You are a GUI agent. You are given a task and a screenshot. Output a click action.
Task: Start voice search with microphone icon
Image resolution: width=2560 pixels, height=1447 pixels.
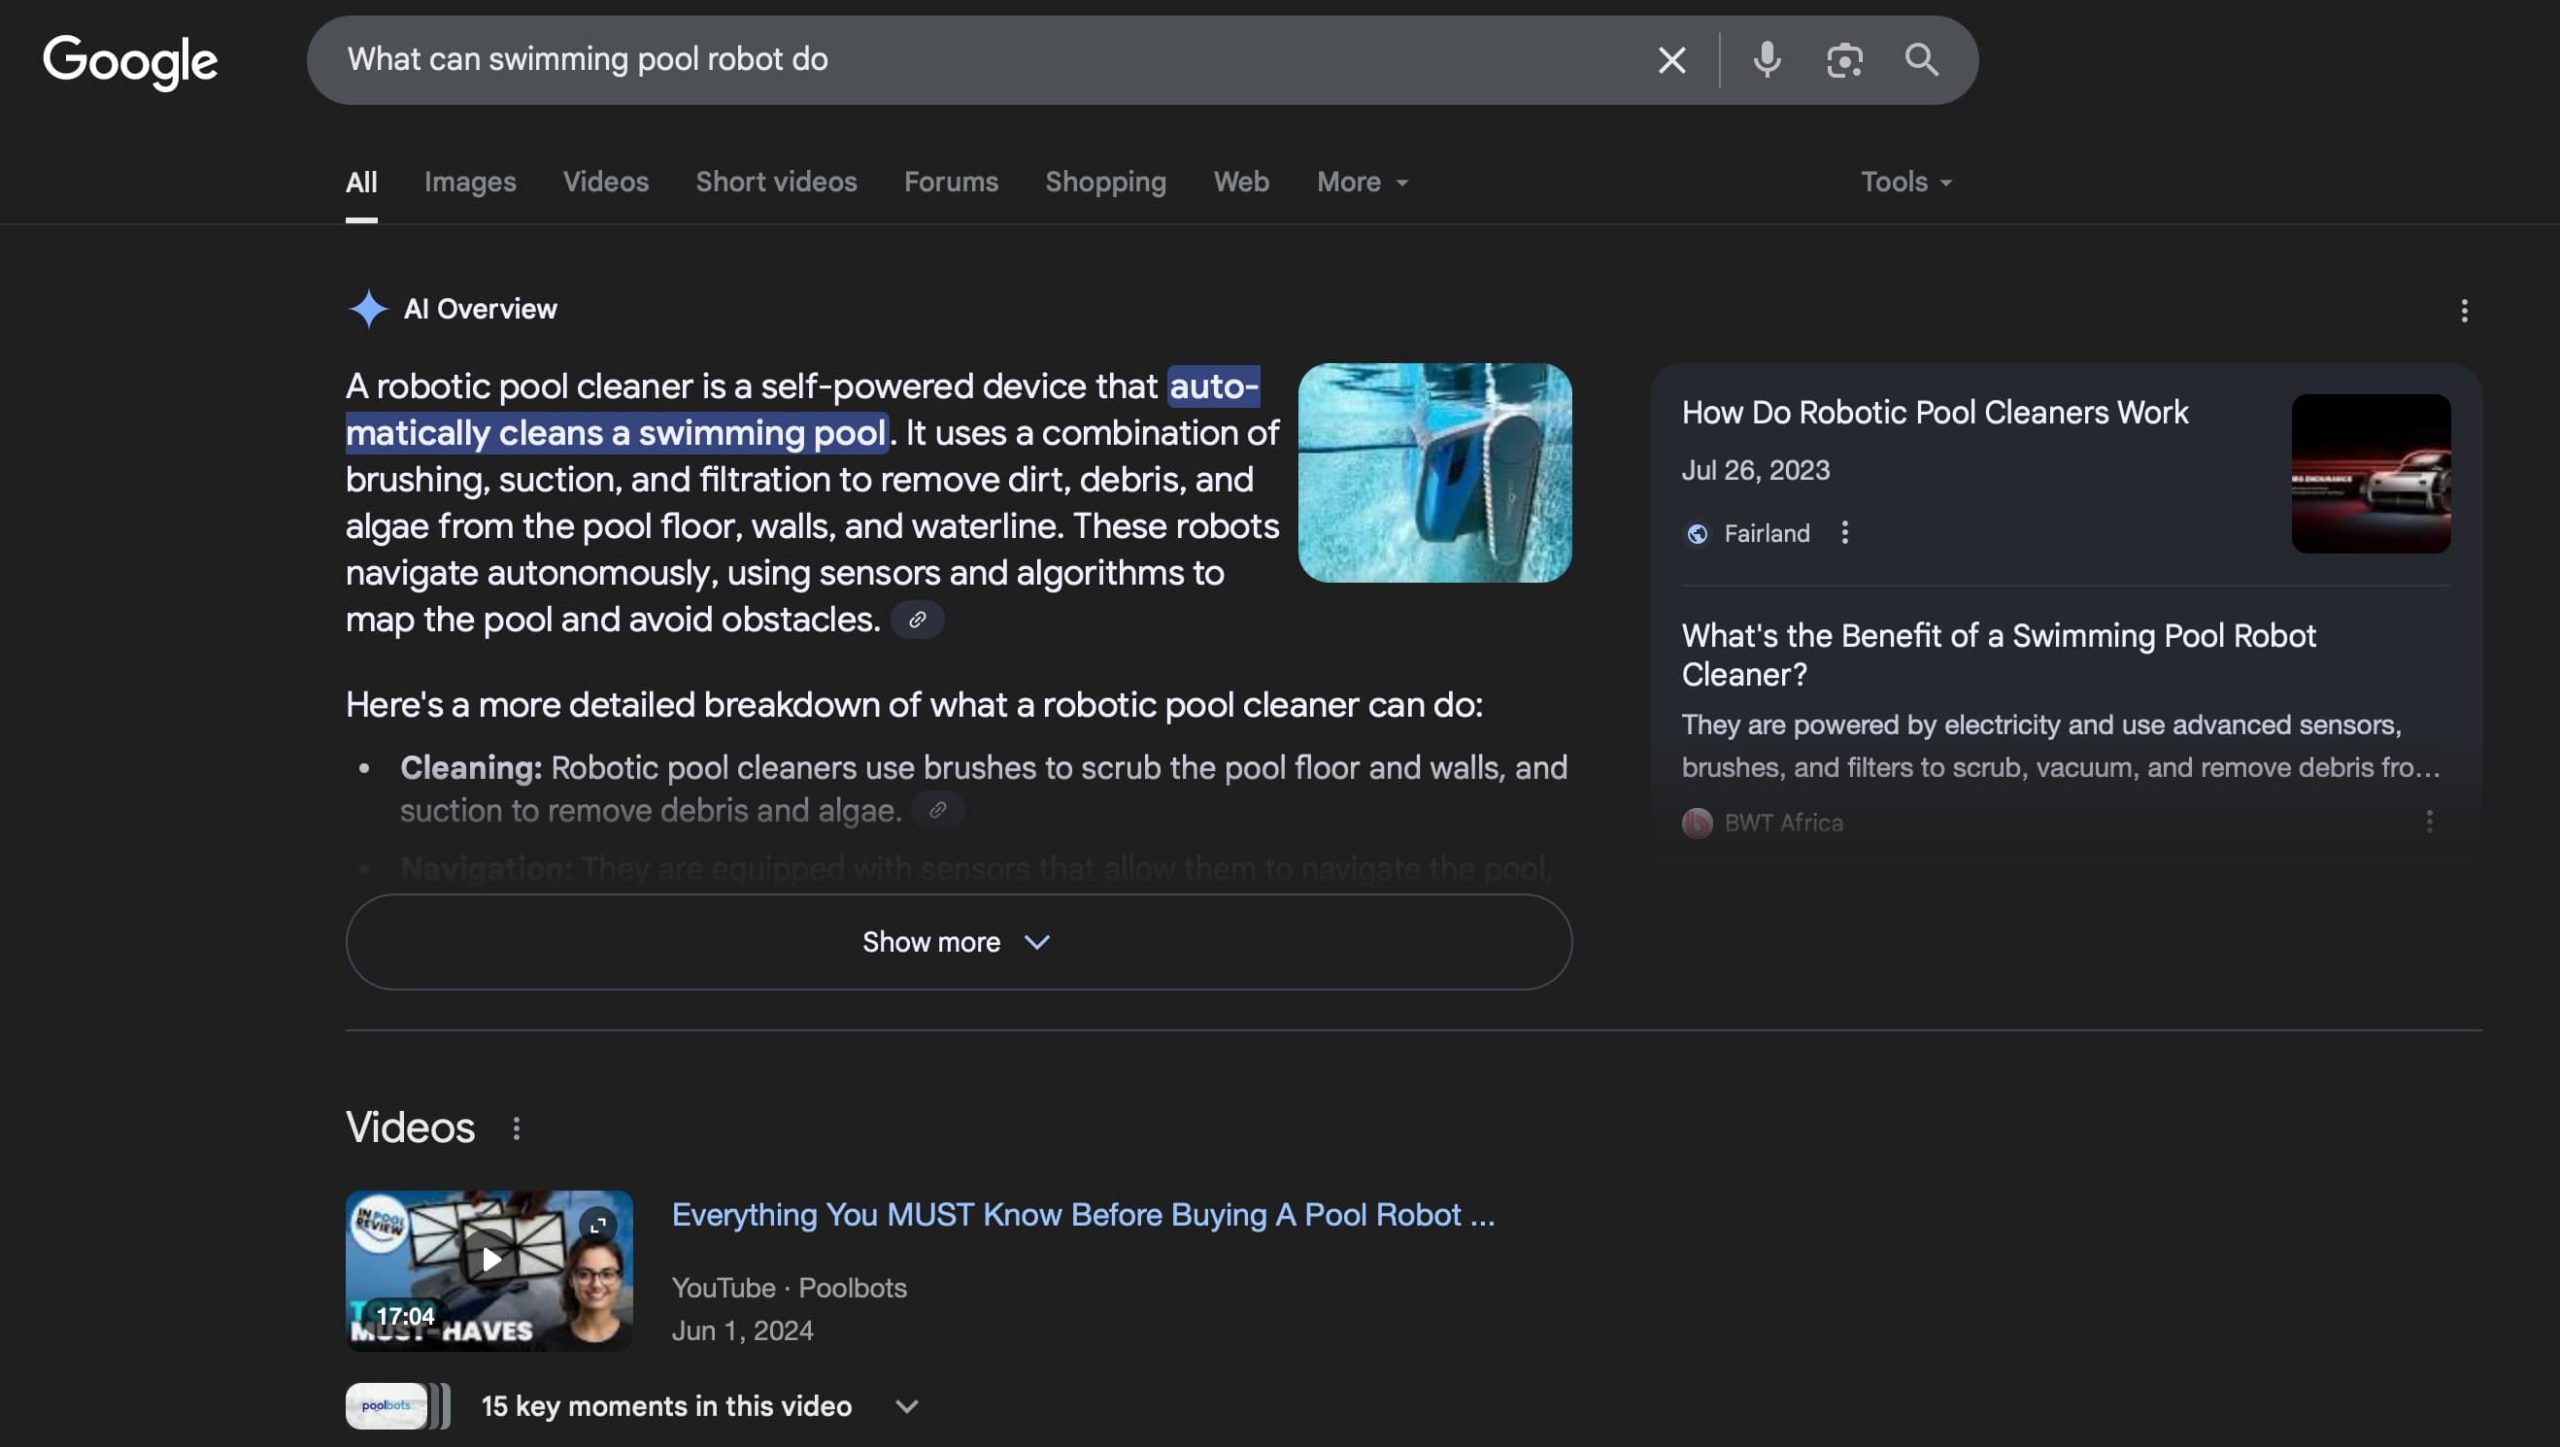tap(1767, 60)
